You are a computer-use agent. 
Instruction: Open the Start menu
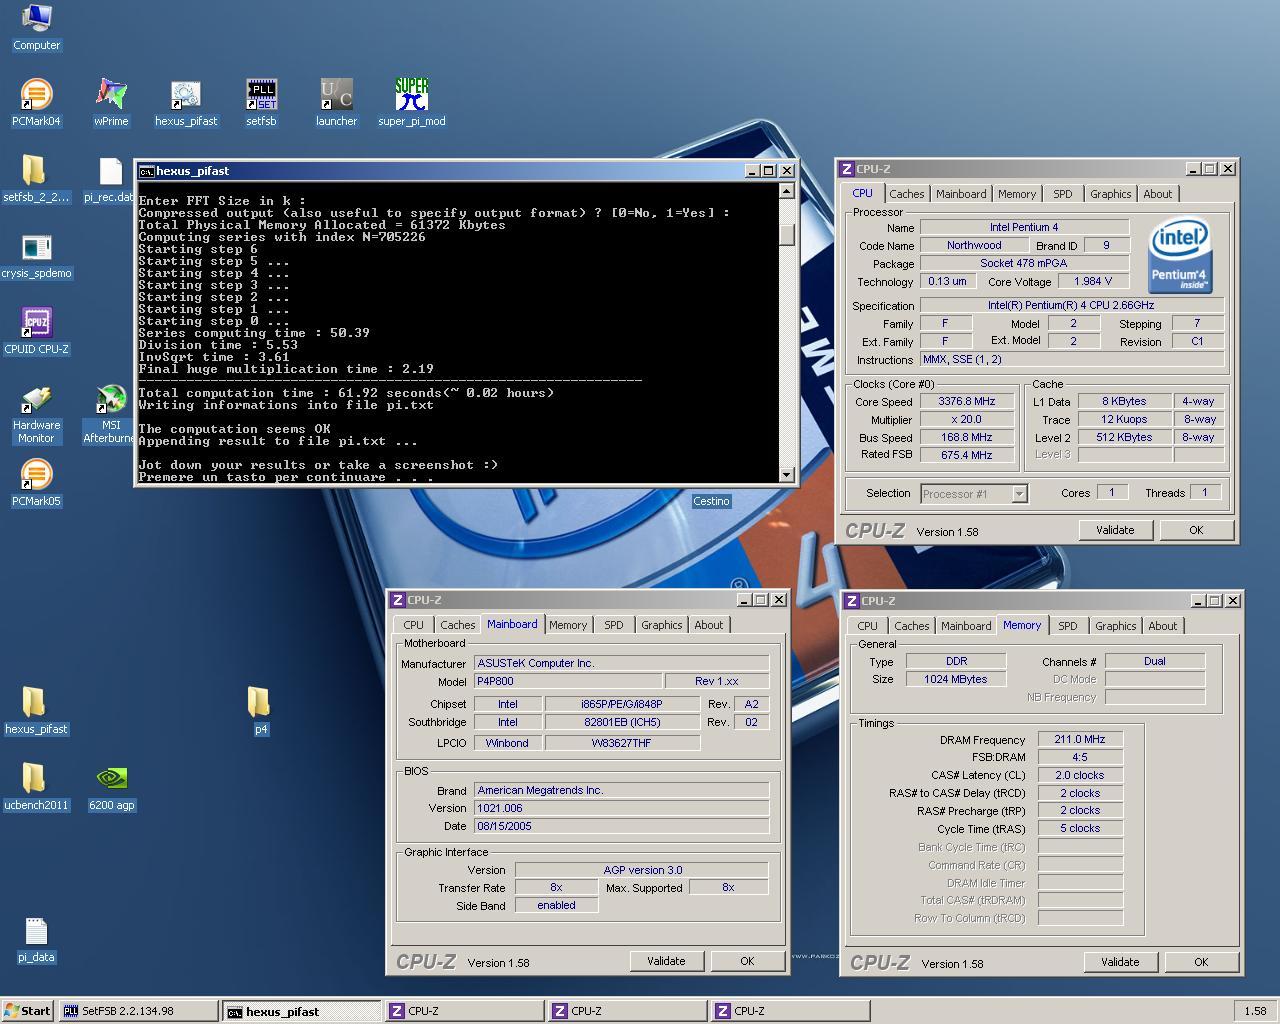tap(29, 1011)
